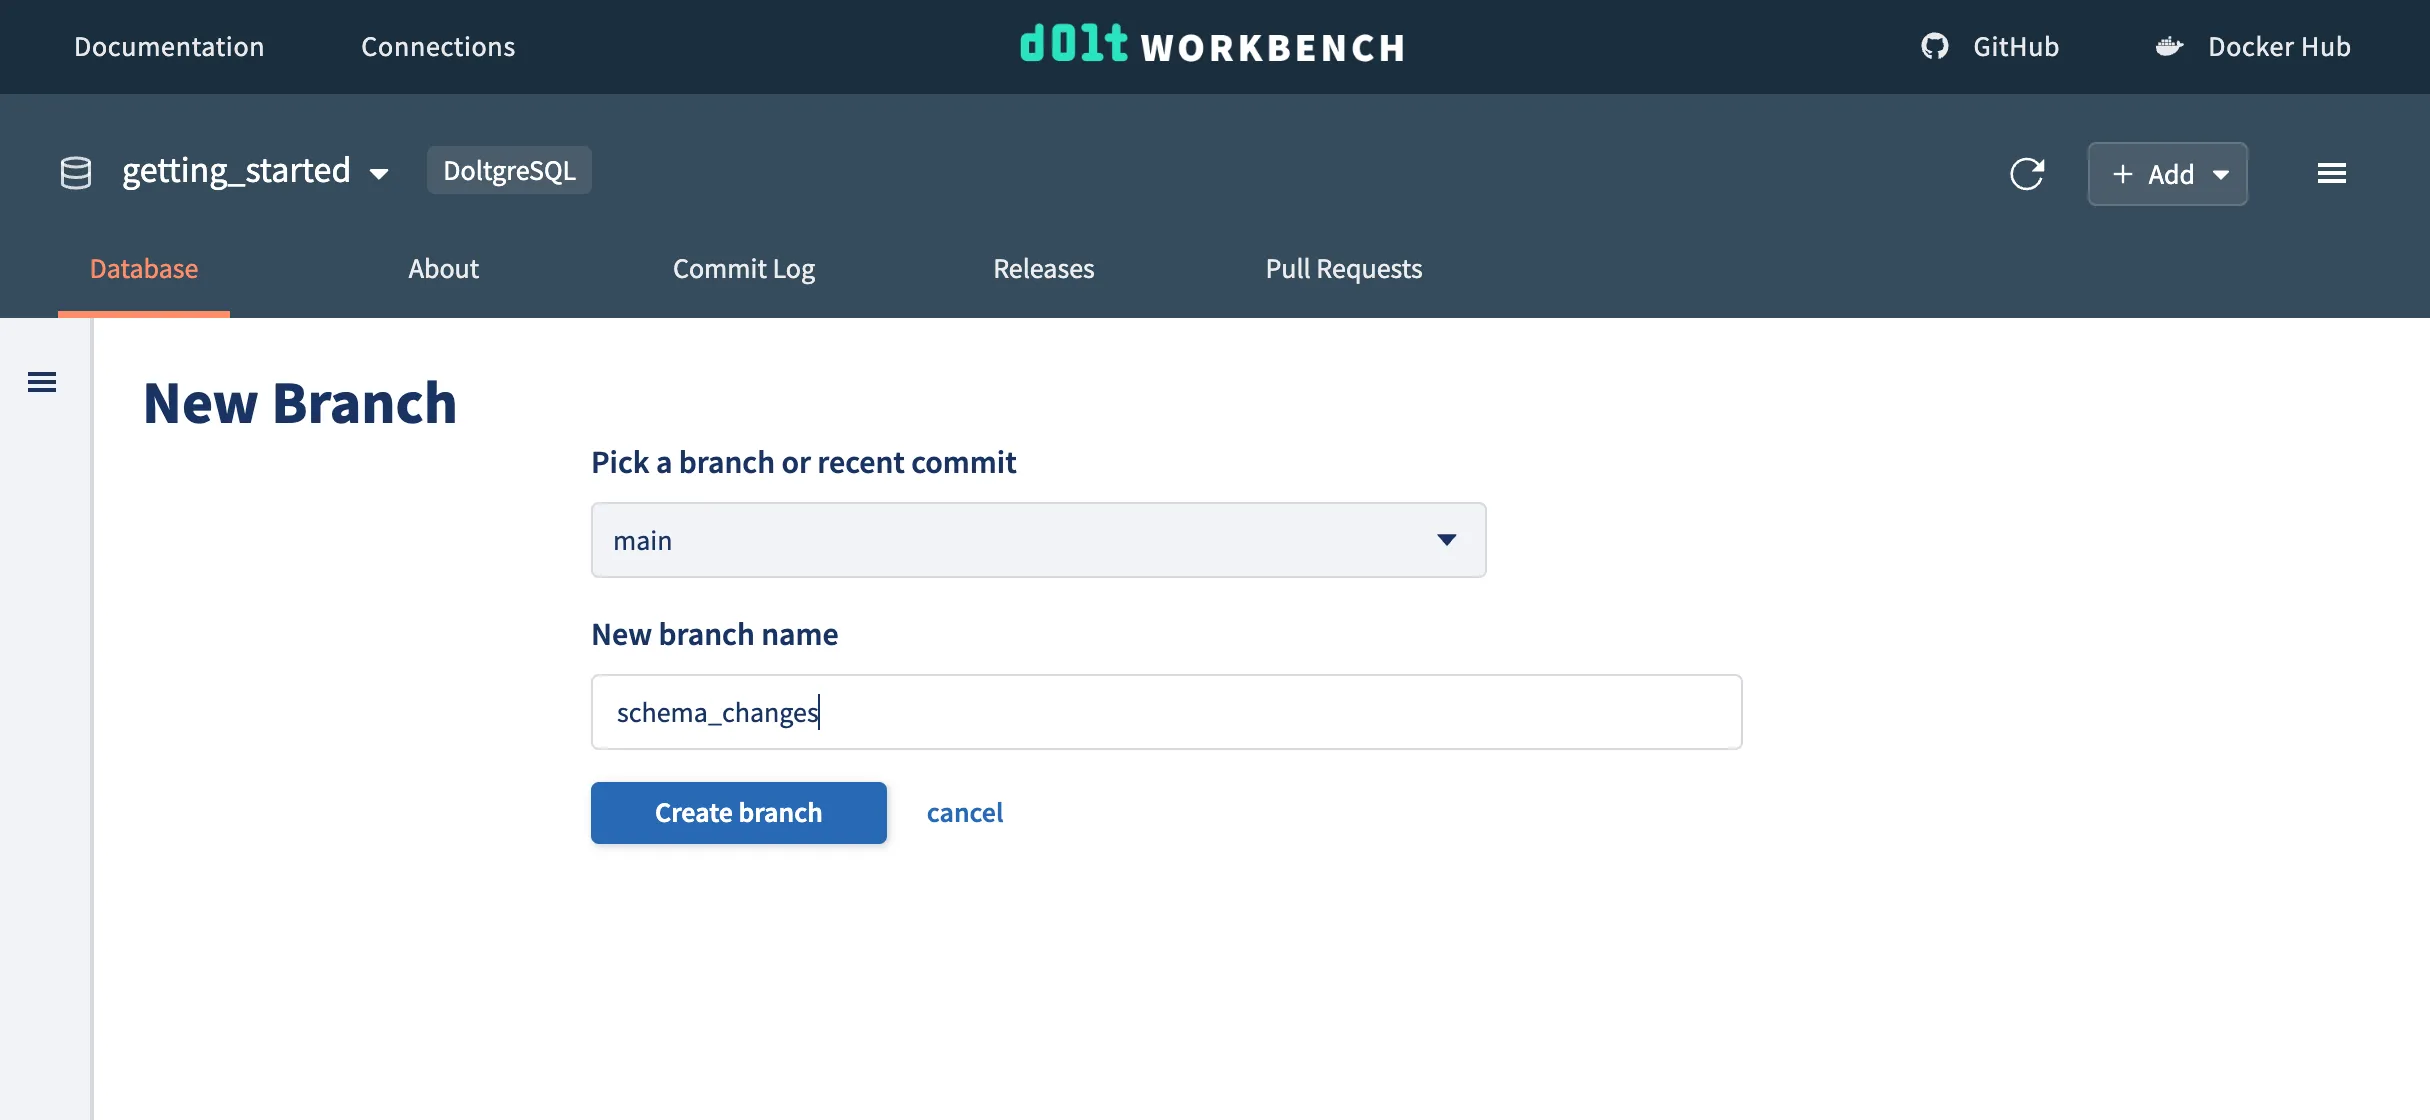
Task: Click the cancel link
Action: (964, 812)
